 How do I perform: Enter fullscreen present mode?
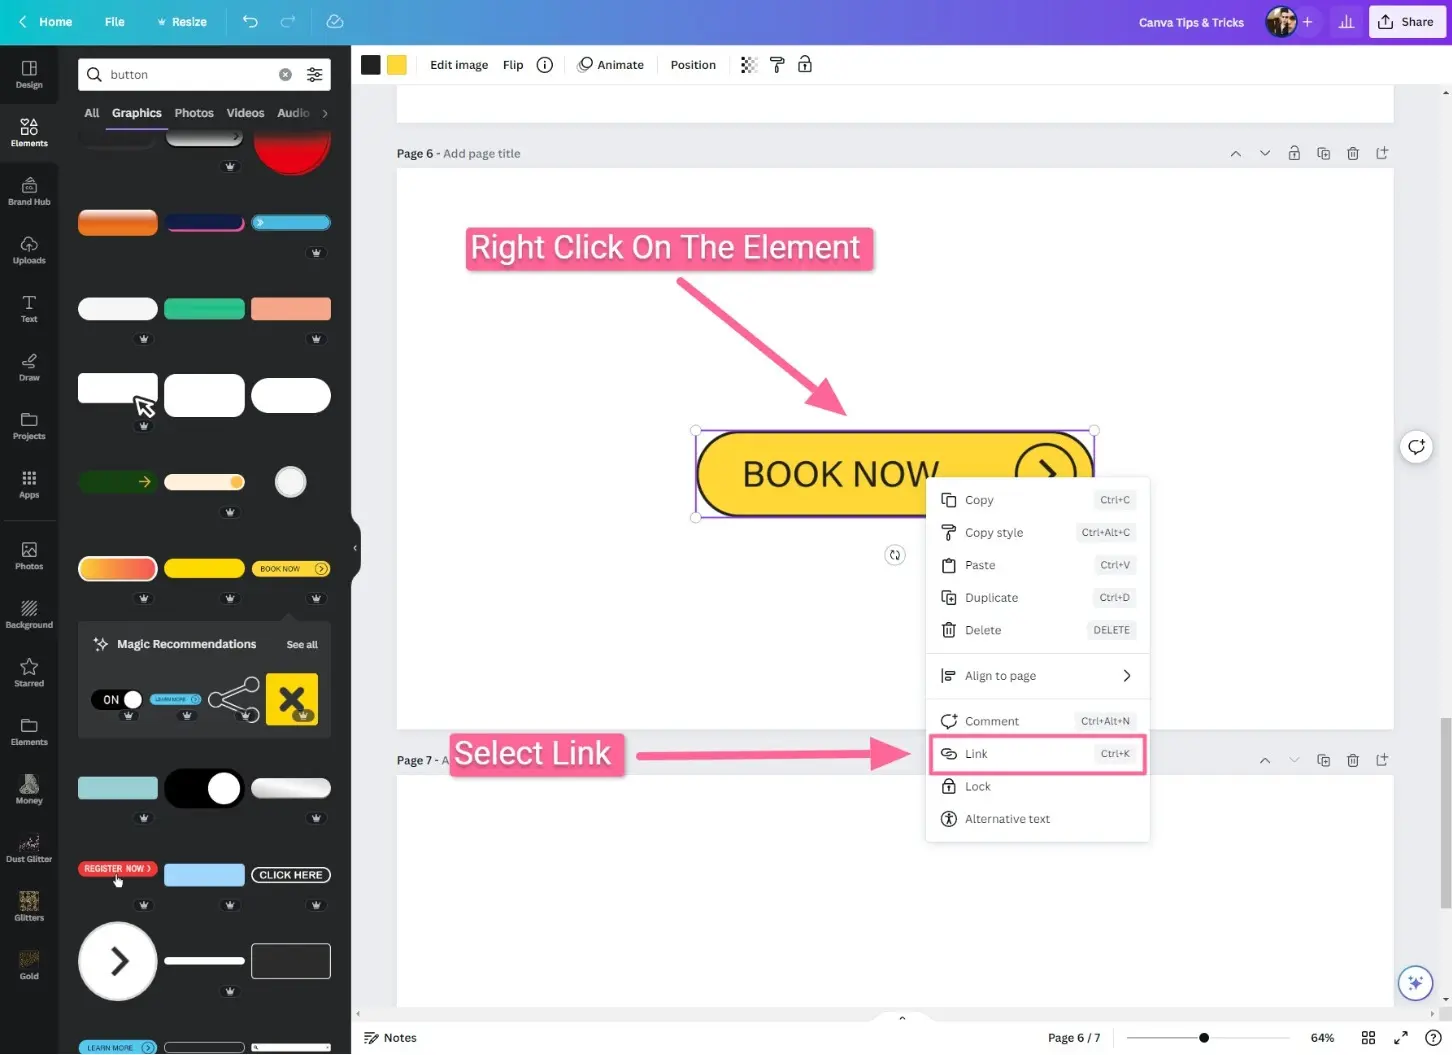coord(1401,1038)
